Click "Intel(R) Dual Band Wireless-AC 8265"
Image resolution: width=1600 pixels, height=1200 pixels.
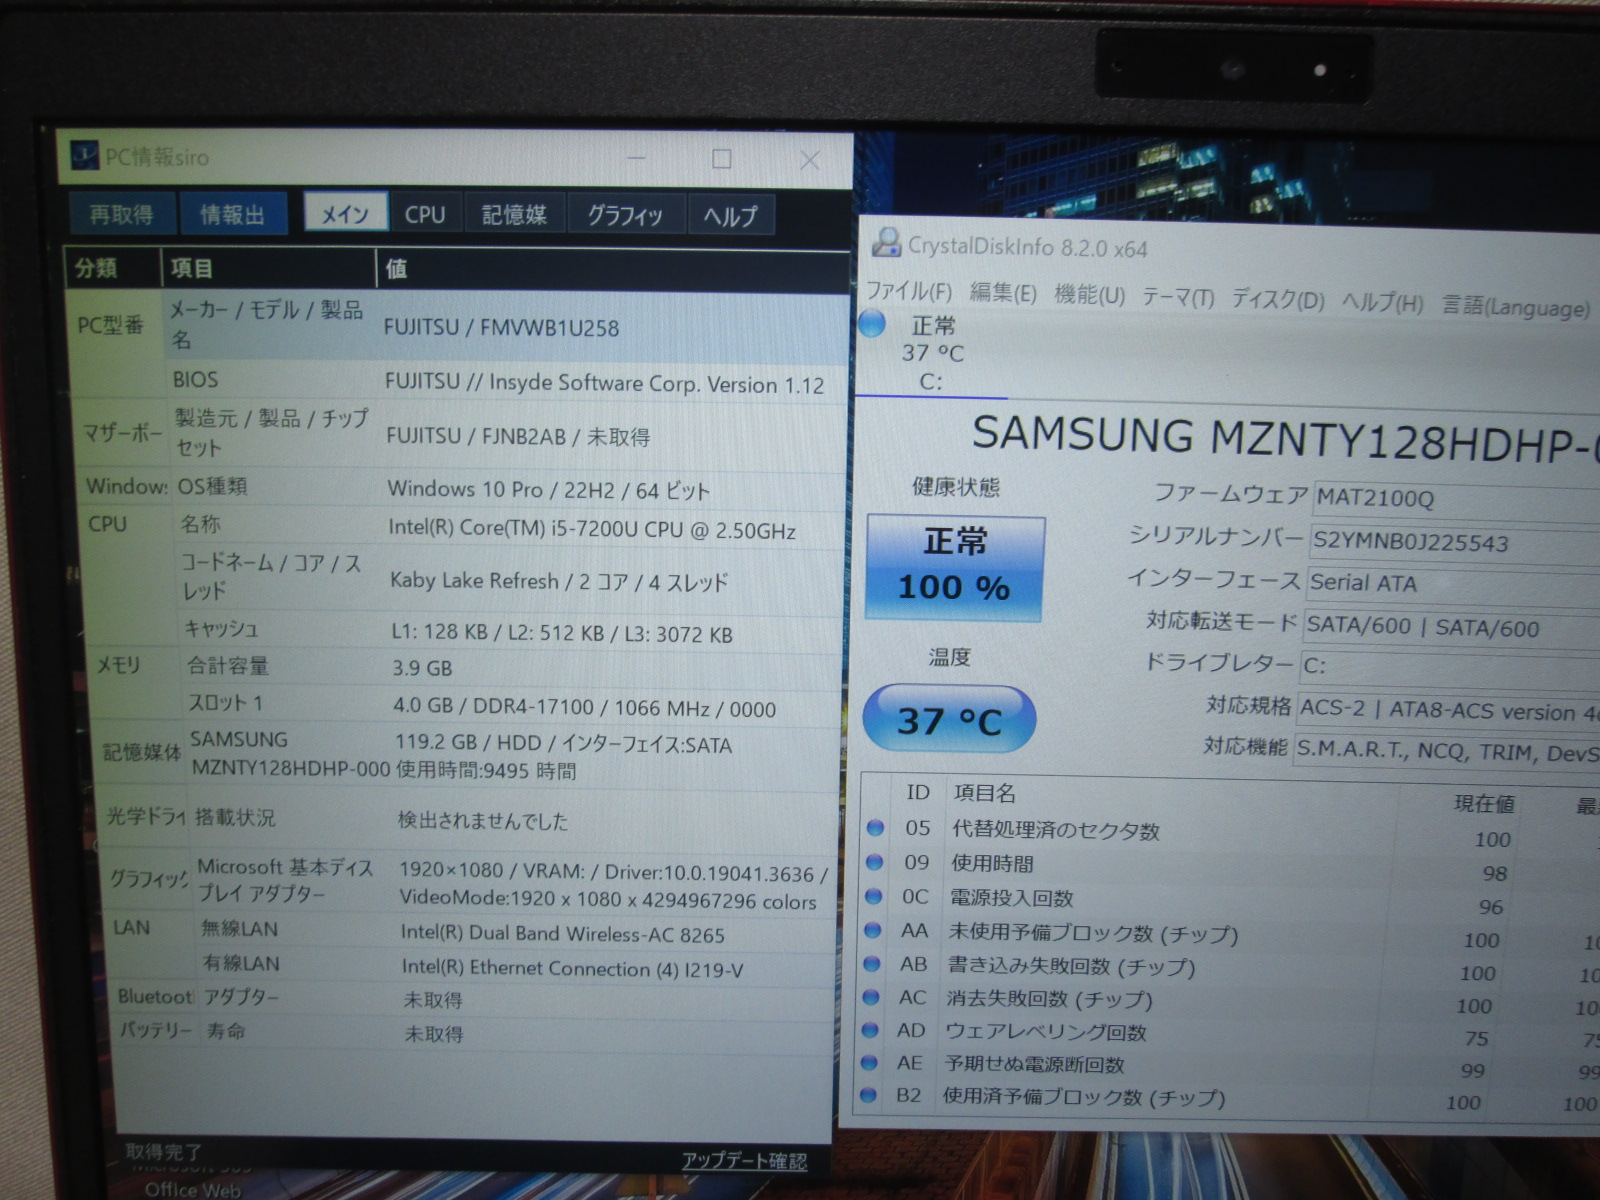pyautogui.click(x=563, y=934)
